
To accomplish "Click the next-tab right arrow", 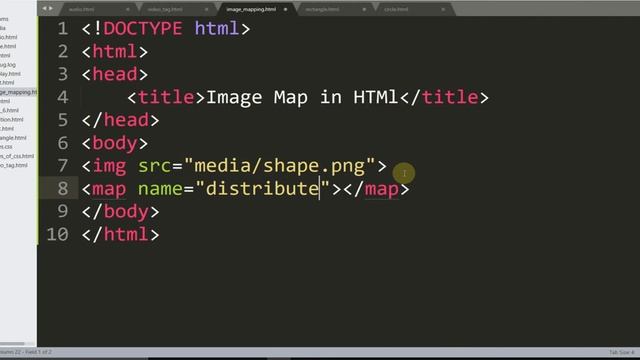I will click(x=51, y=9).
